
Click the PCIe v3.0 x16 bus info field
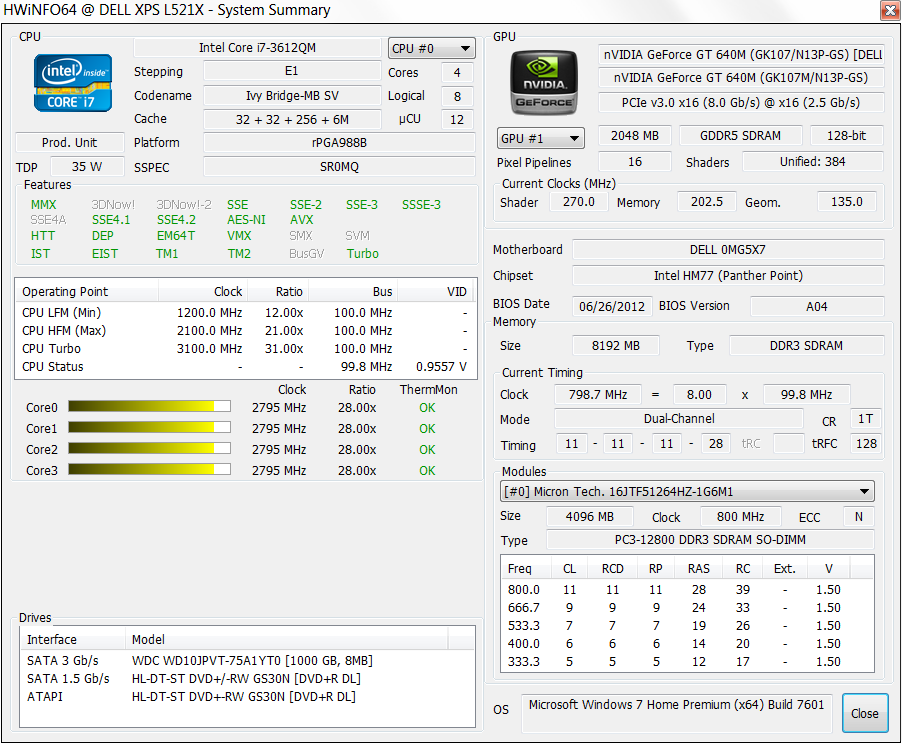coord(741,102)
